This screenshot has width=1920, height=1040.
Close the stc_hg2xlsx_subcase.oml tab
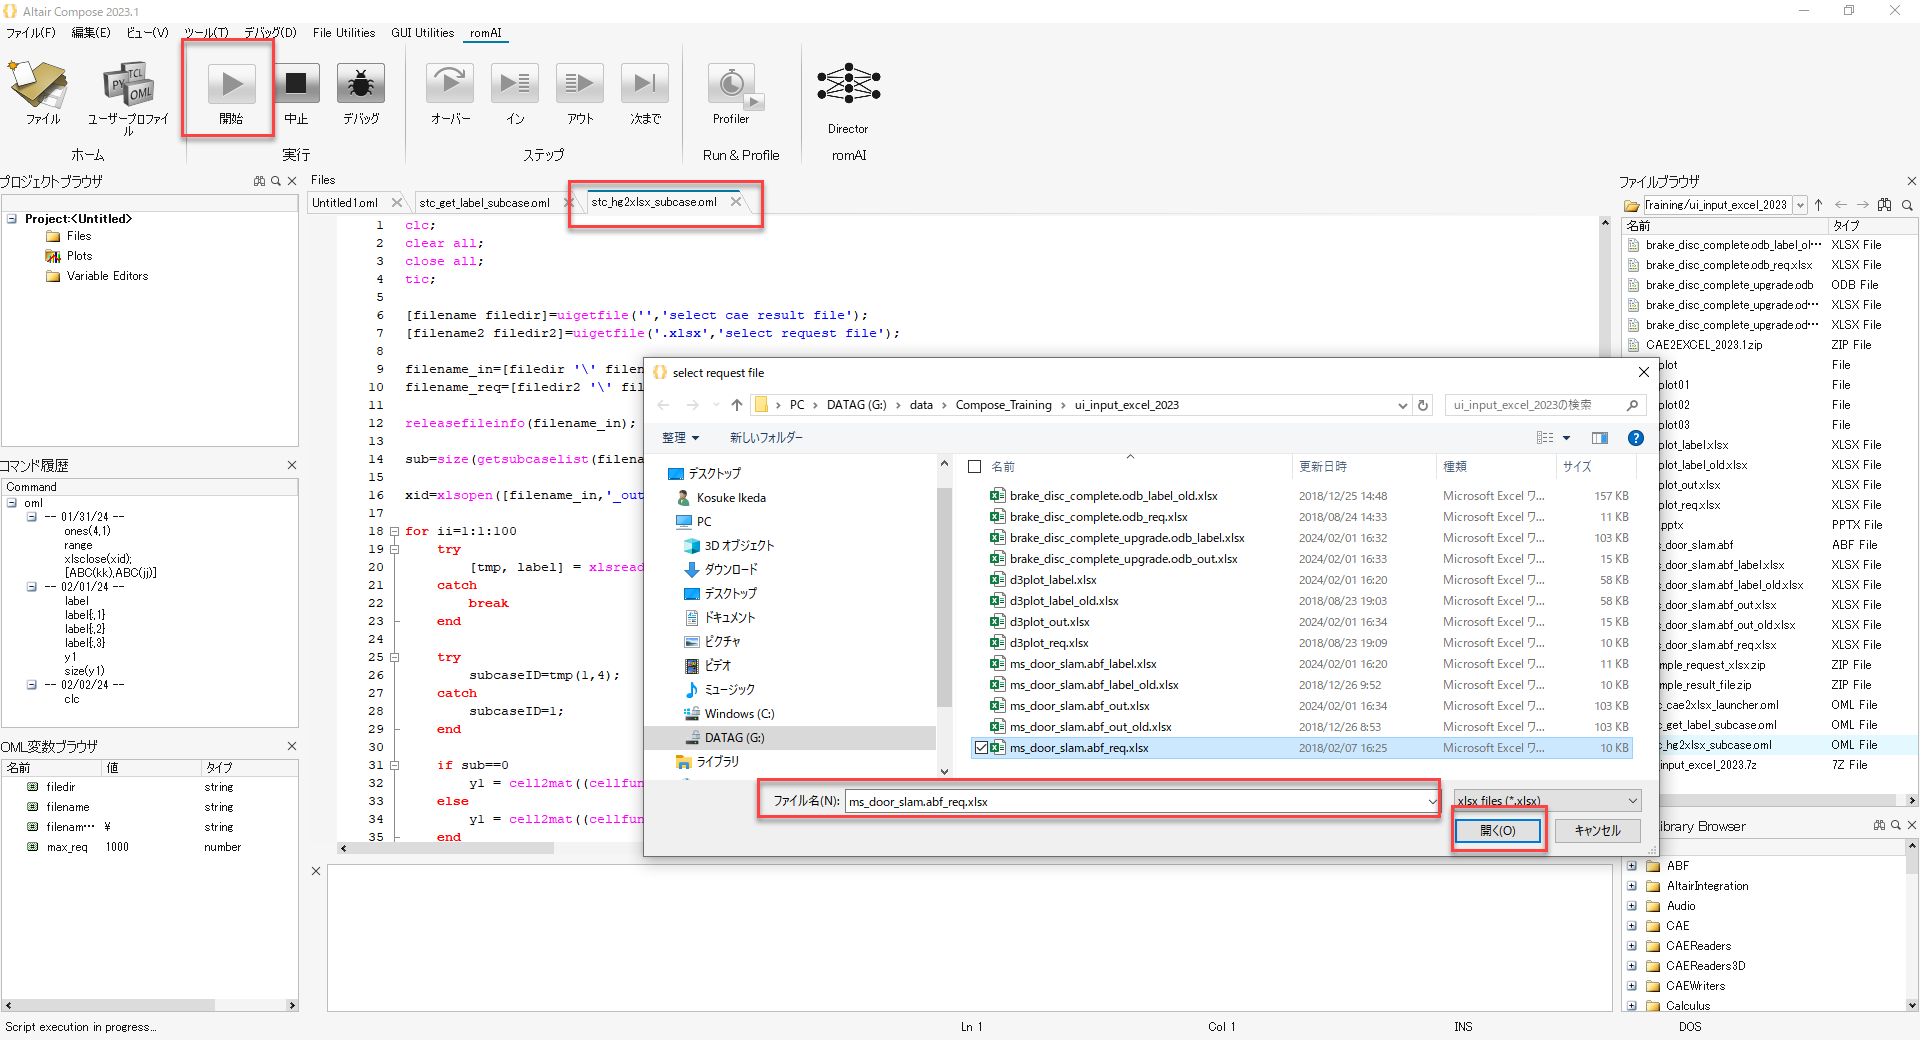tap(736, 202)
